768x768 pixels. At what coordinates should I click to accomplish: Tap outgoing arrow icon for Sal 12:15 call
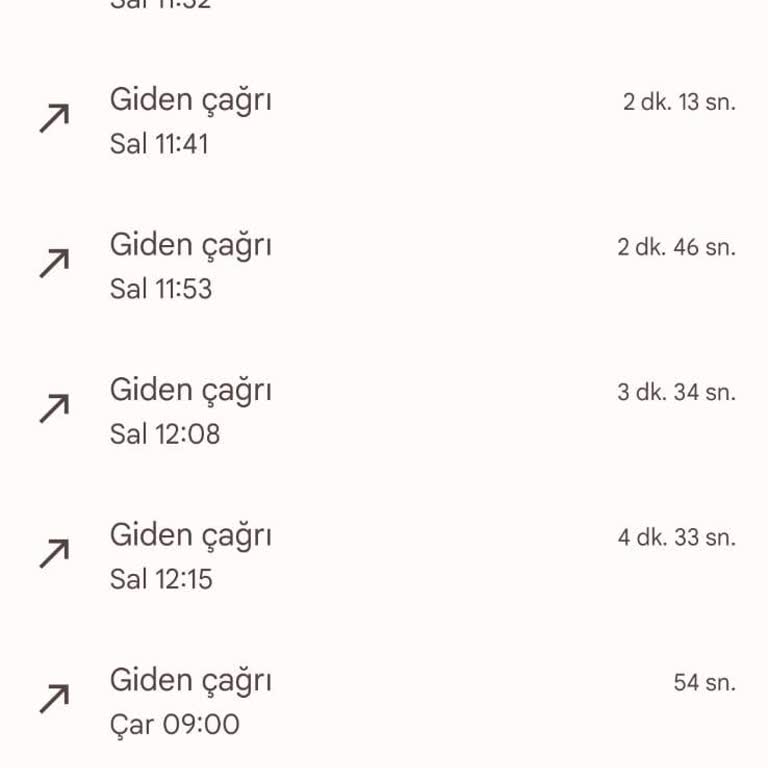pyautogui.click(x=54, y=553)
